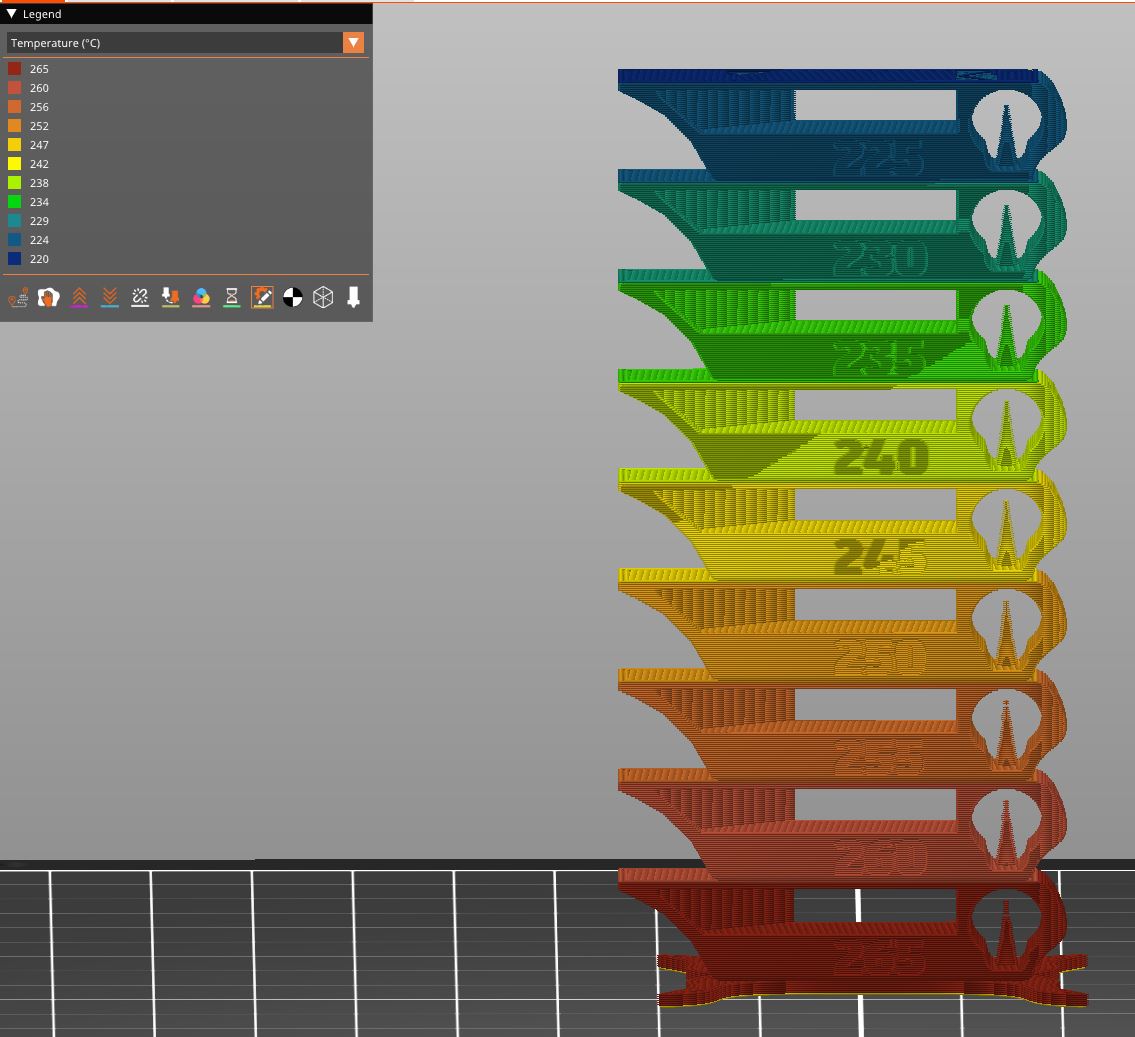This screenshot has width=1135, height=1037.
Task: Toggle travel moves visibility icon
Action: coord(18,297)
